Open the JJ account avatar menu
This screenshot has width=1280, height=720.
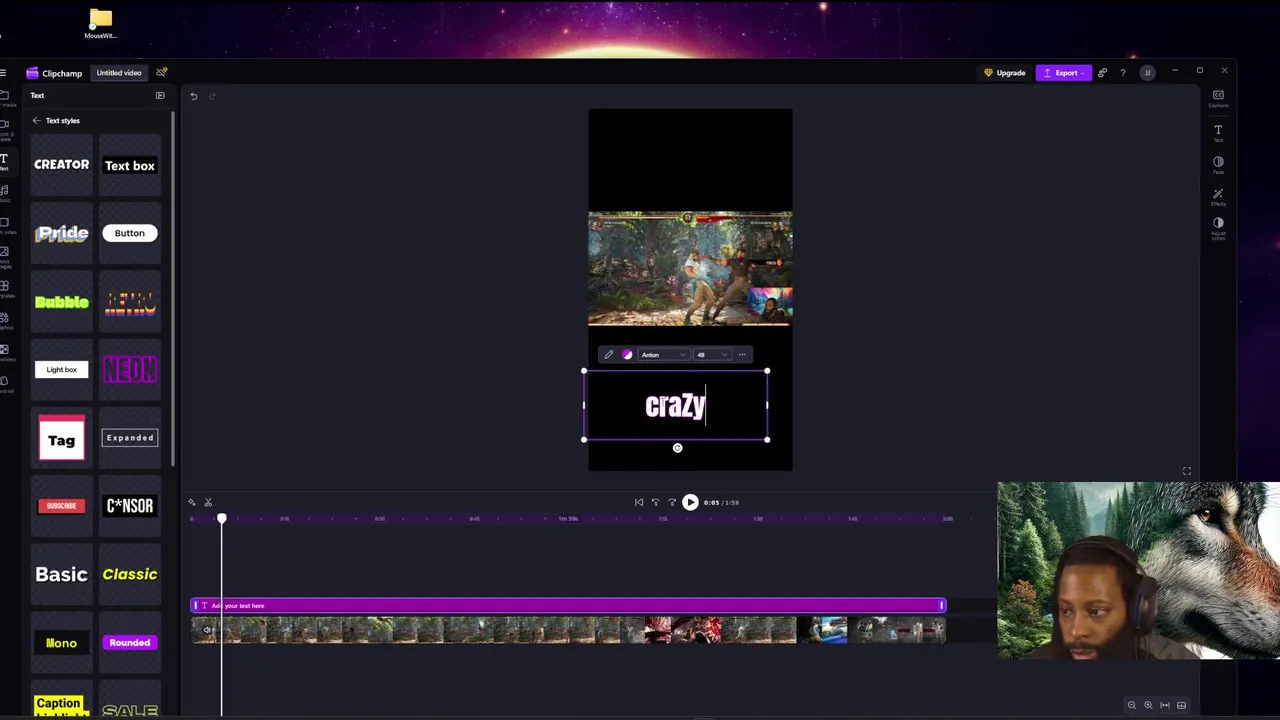[1147, 73]
